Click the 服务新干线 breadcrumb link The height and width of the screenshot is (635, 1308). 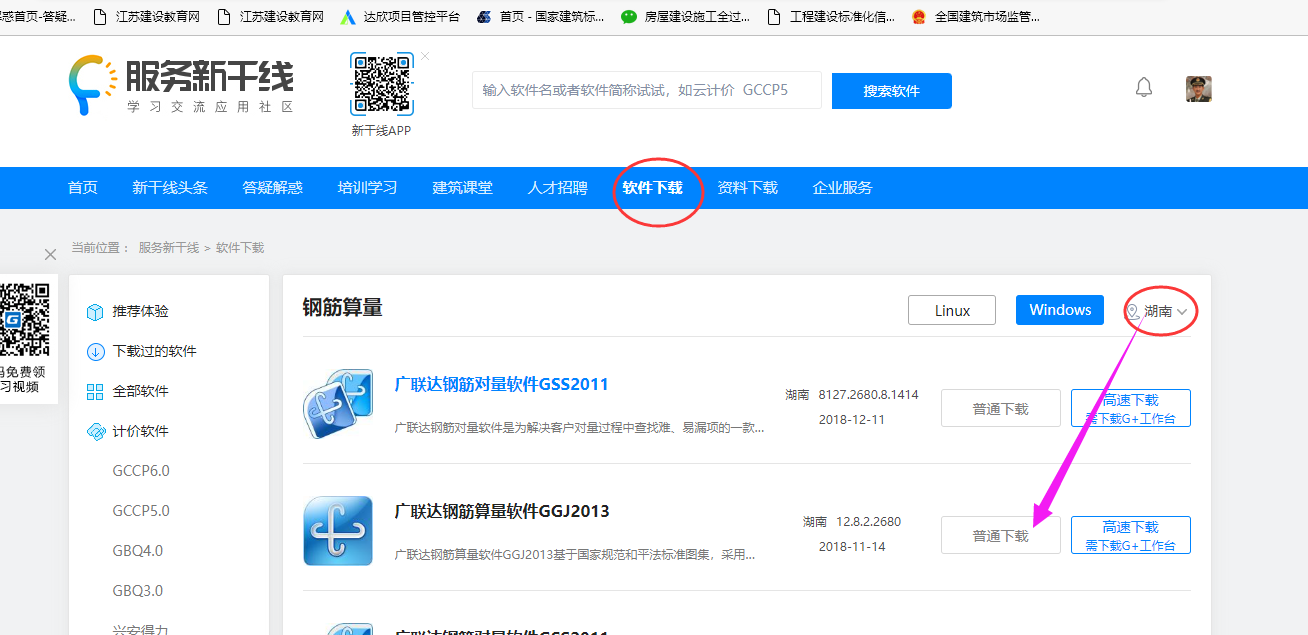point(169,247)
